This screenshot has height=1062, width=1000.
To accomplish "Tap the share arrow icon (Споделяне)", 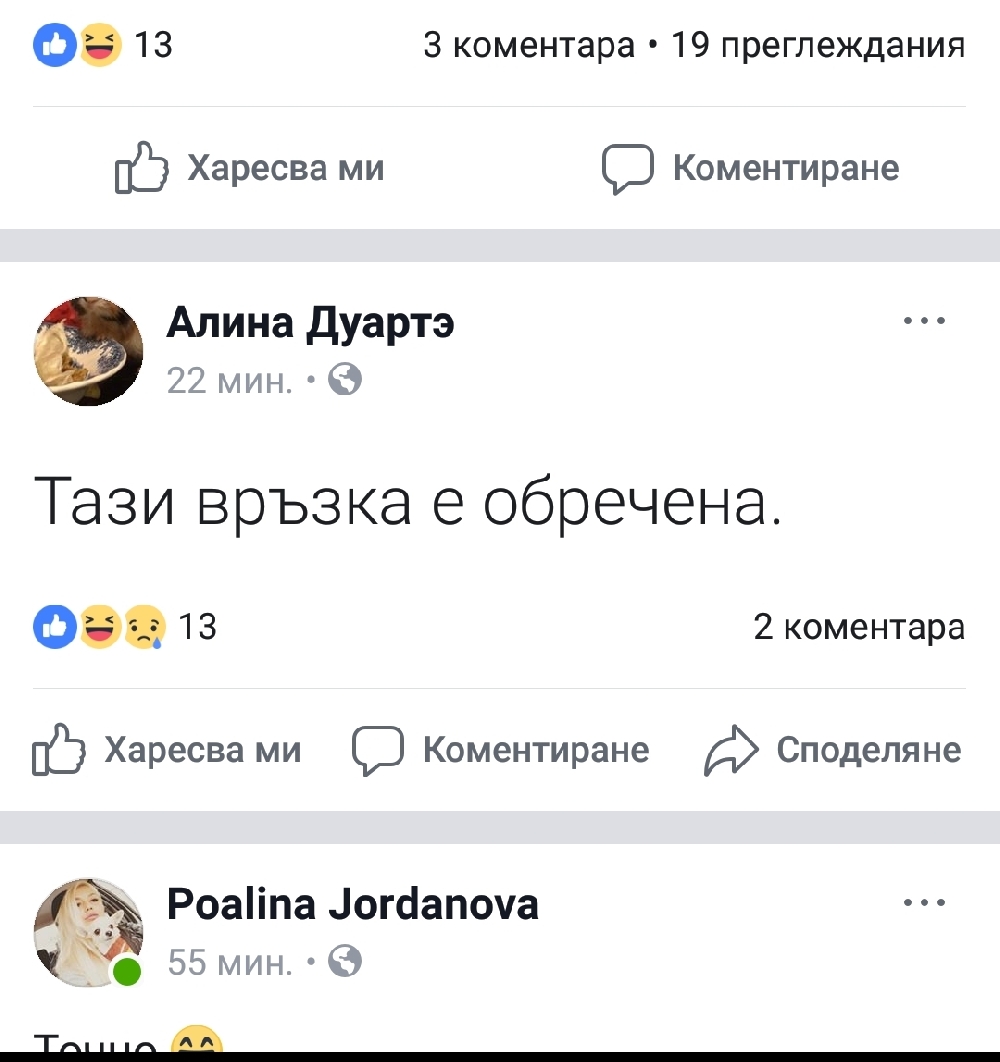I will 731,751.
